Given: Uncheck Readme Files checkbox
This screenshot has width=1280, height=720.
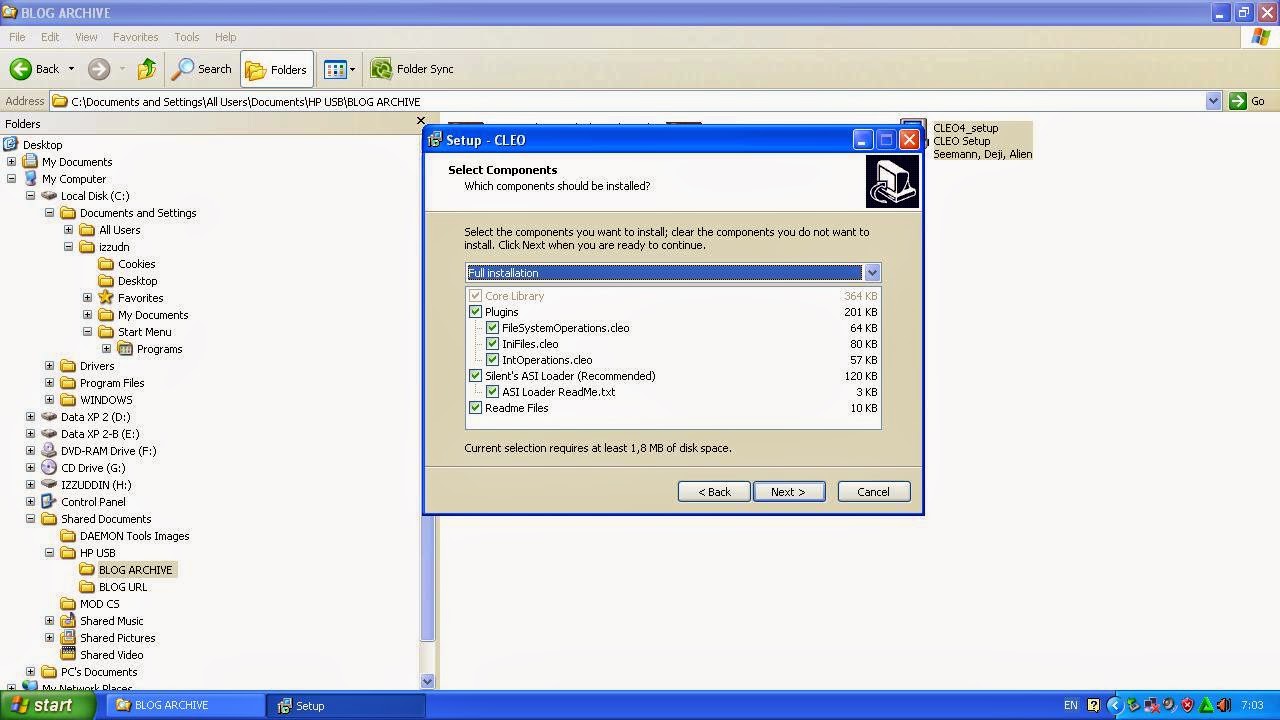Looking at the screenshot, I should click(476, 408).
